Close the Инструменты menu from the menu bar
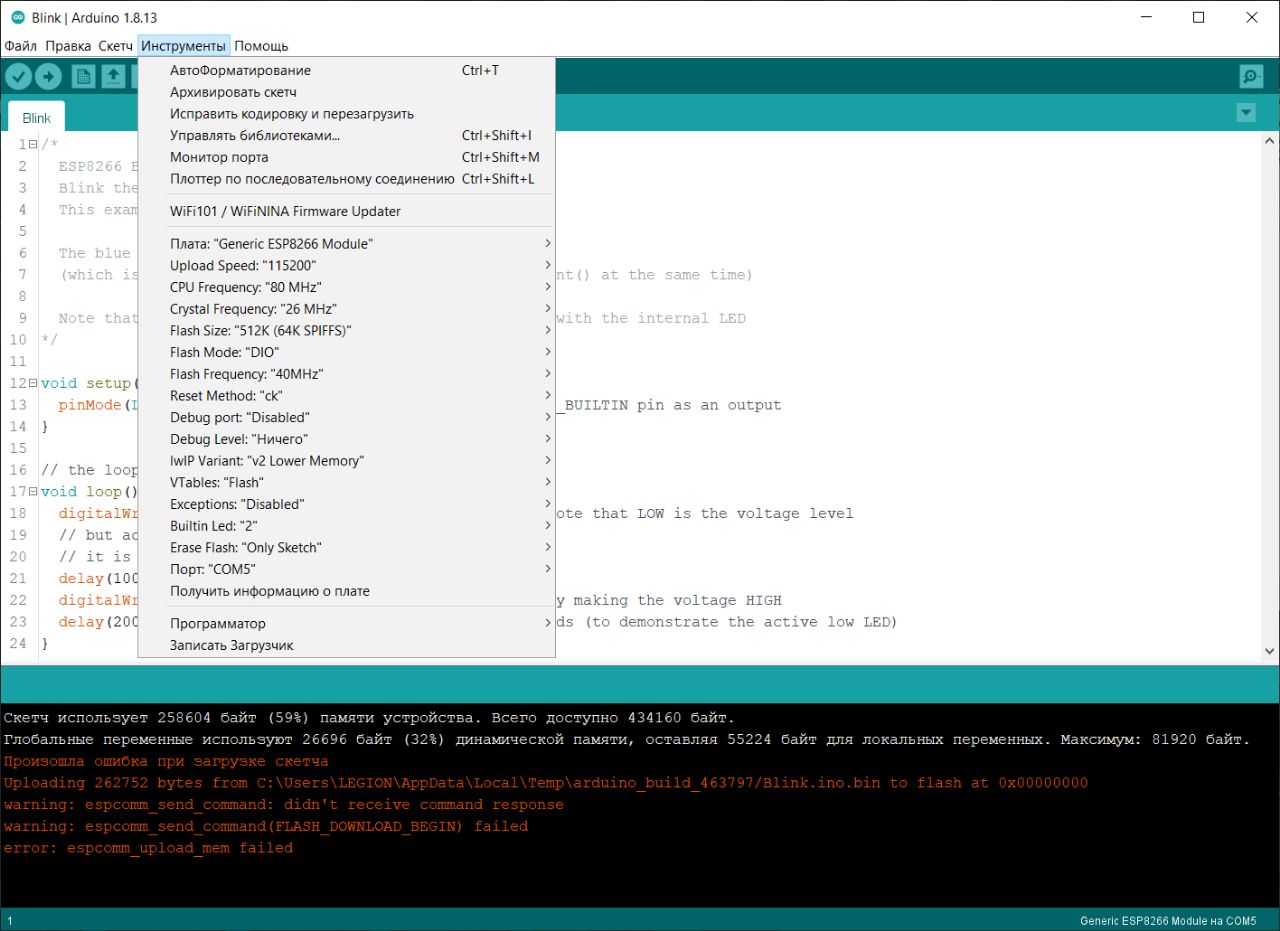 [184, 46]
